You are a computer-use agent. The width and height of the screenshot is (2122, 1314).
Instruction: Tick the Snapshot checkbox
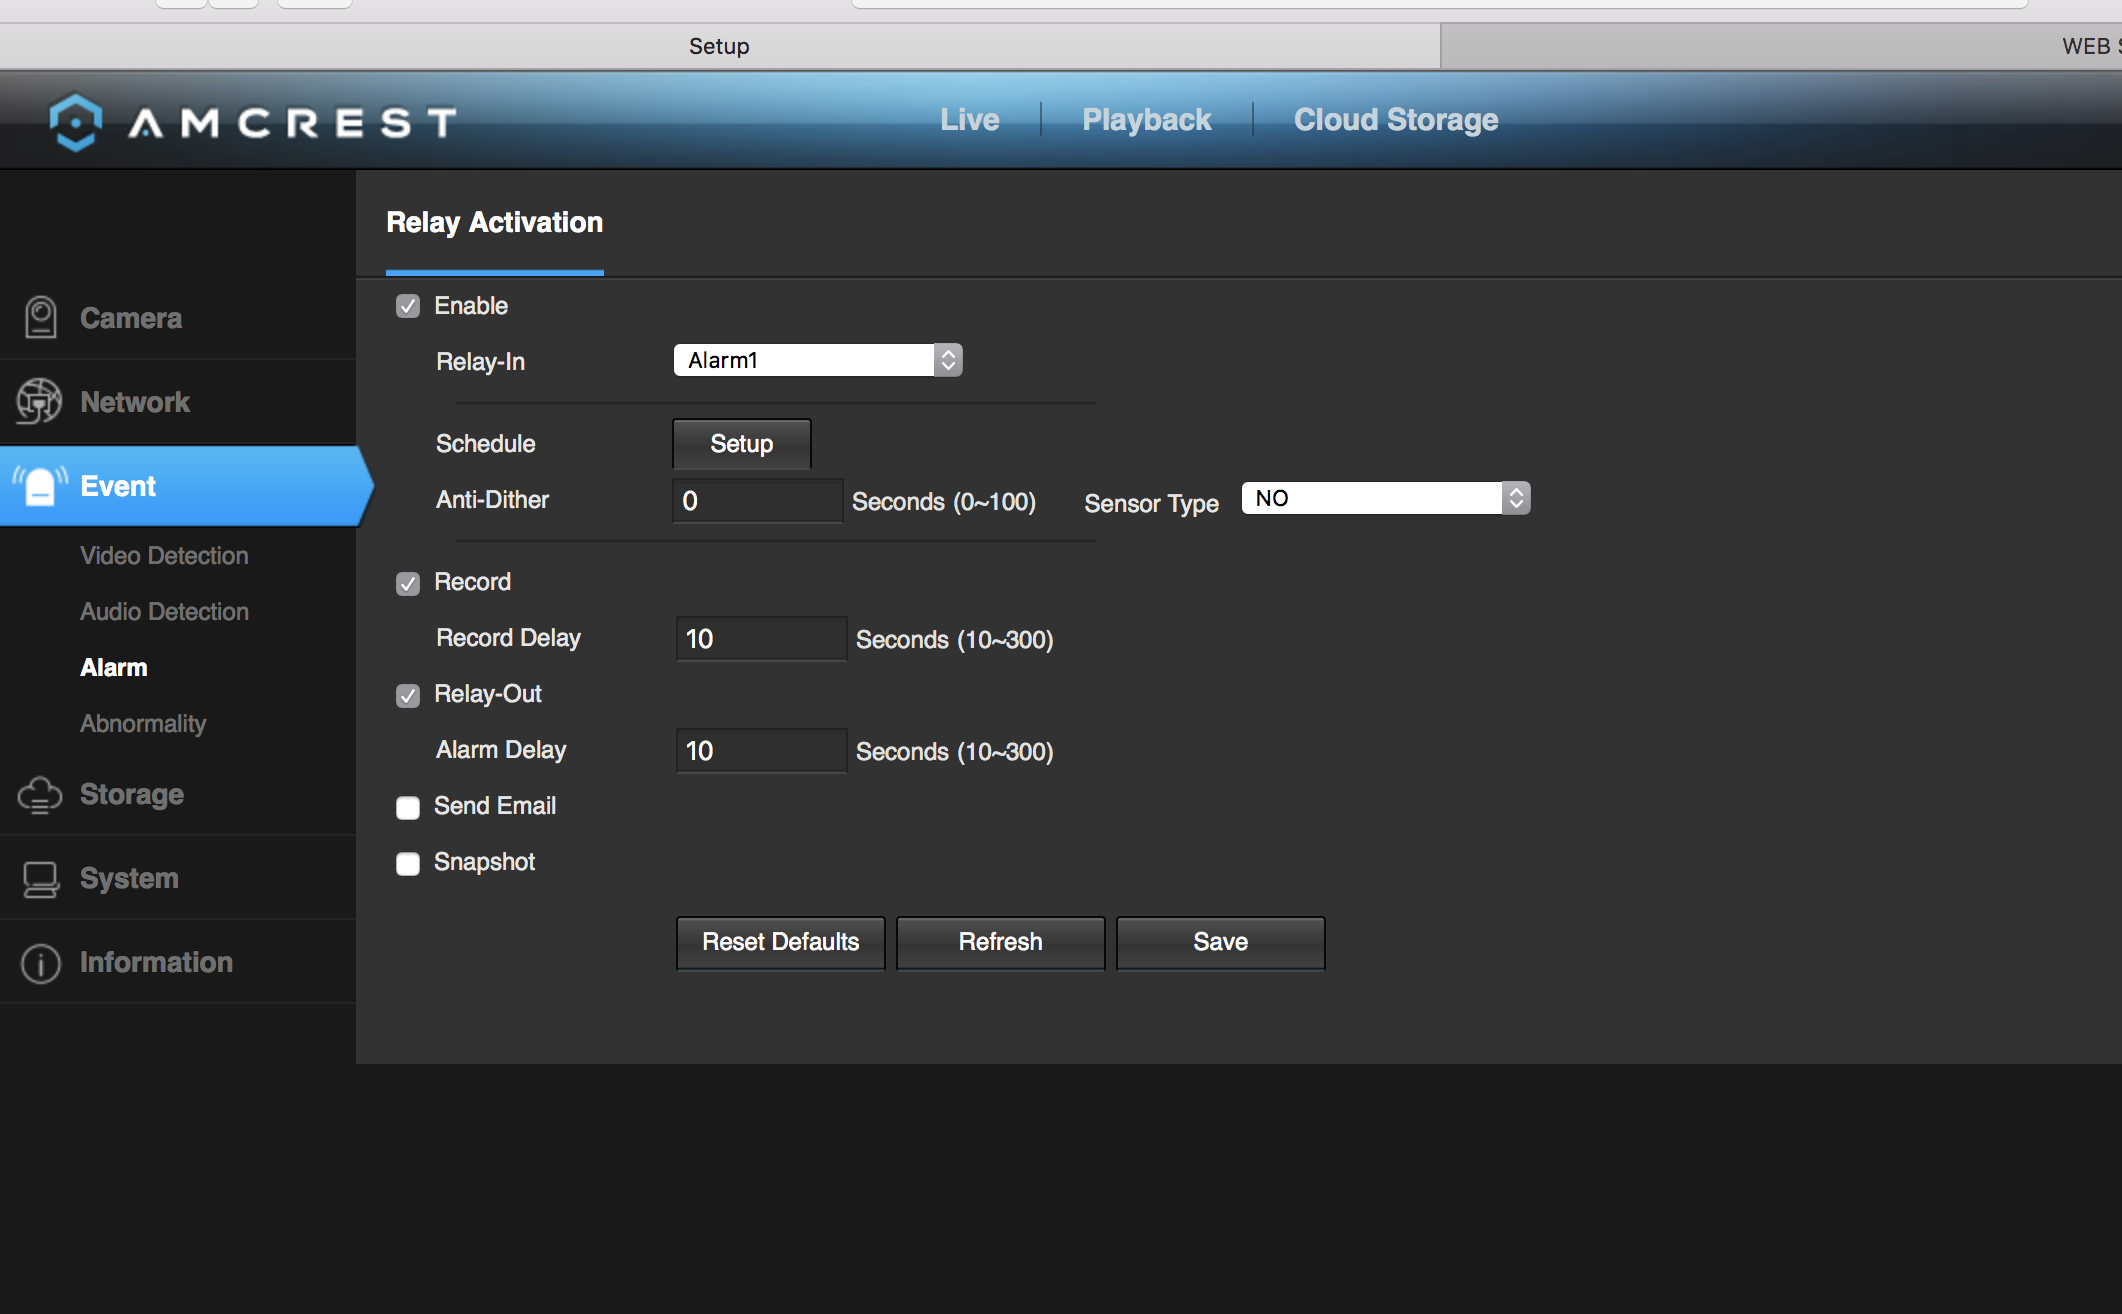(408, 863)
